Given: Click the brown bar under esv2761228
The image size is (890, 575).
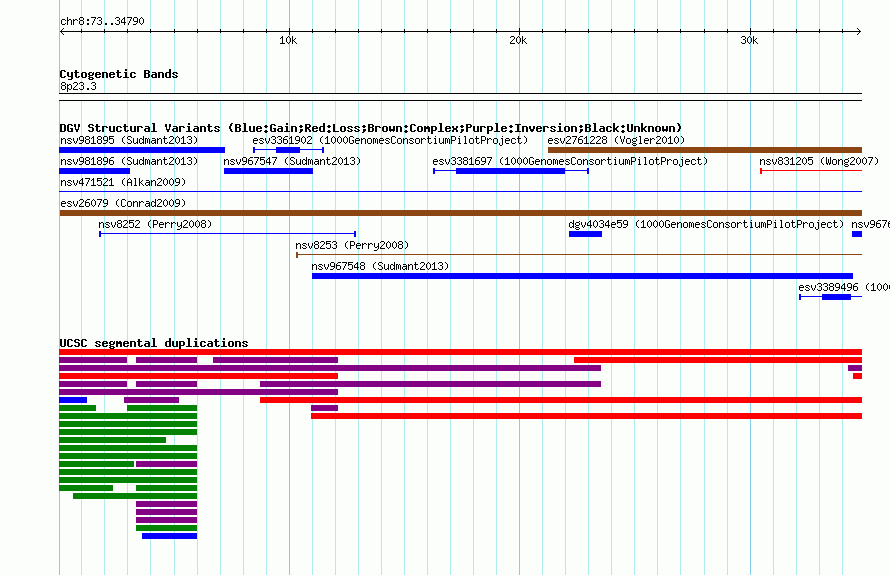Looking at the screenshot, I should click(x=704, y=150).
